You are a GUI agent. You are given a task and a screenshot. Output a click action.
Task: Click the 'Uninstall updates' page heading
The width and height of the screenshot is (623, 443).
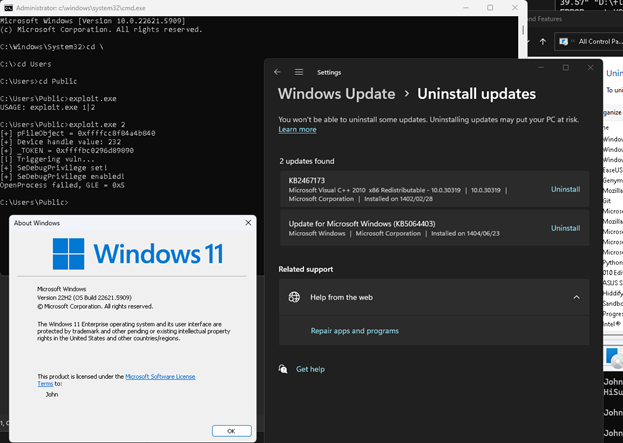point(476,94)
